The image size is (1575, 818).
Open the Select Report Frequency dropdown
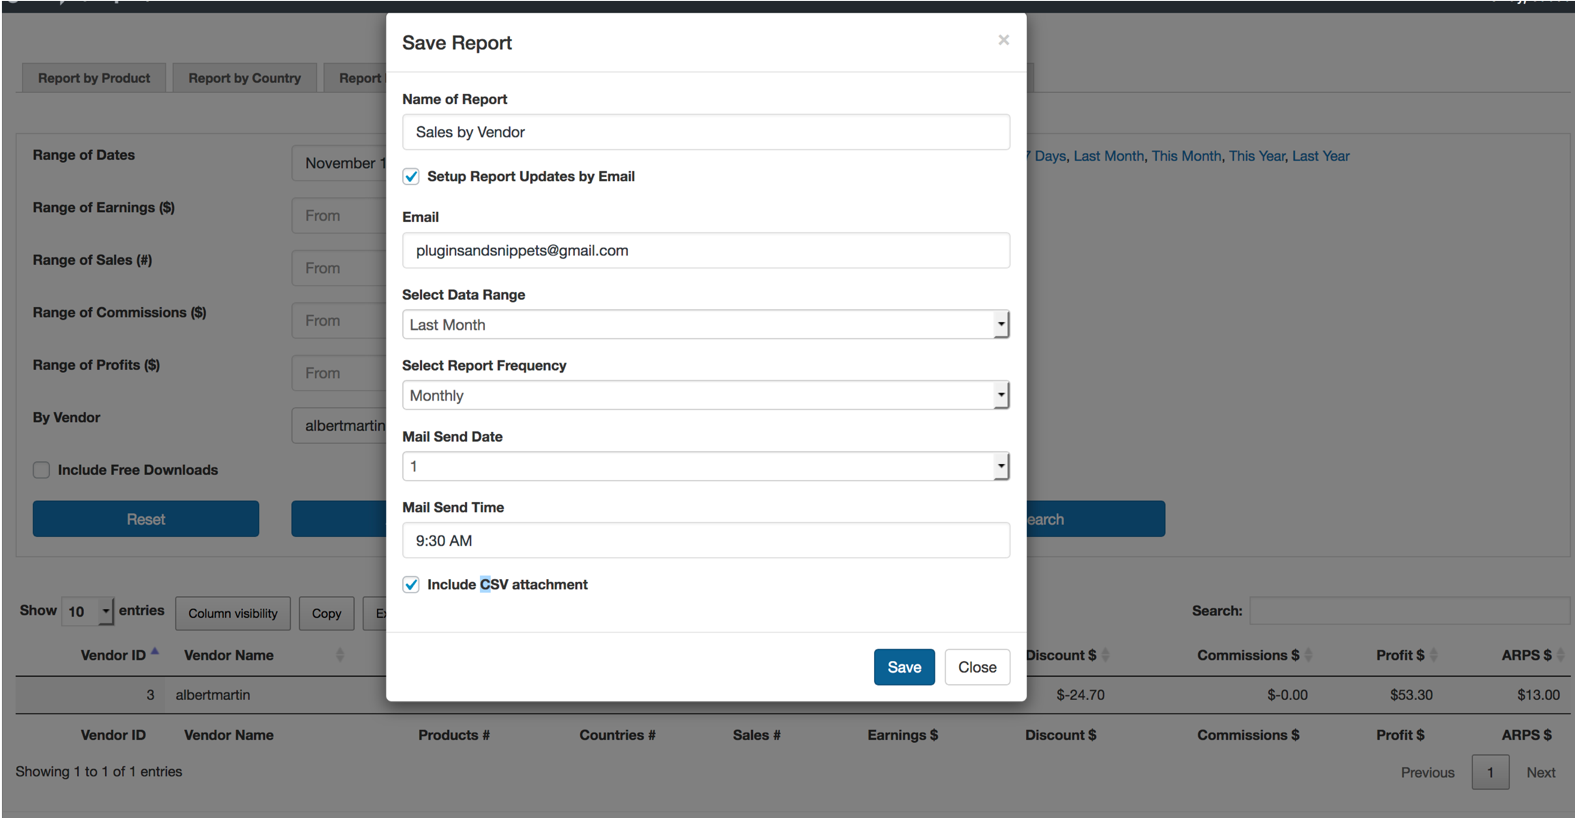[706, 395]
